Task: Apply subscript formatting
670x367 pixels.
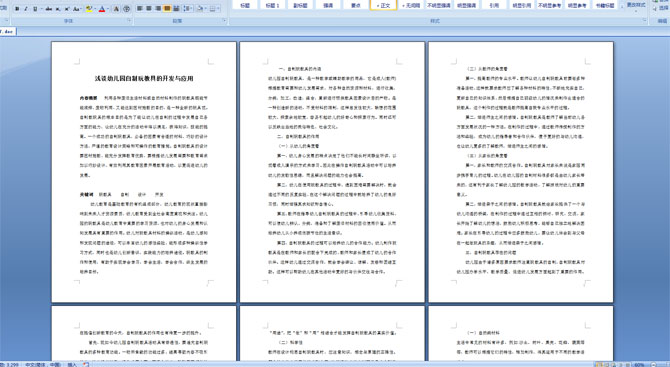Action: pyautogui.click(x=58, y=9)
